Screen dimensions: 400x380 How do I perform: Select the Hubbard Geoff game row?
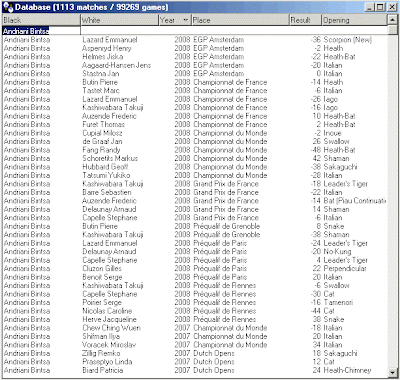click(x=195, y=167)
